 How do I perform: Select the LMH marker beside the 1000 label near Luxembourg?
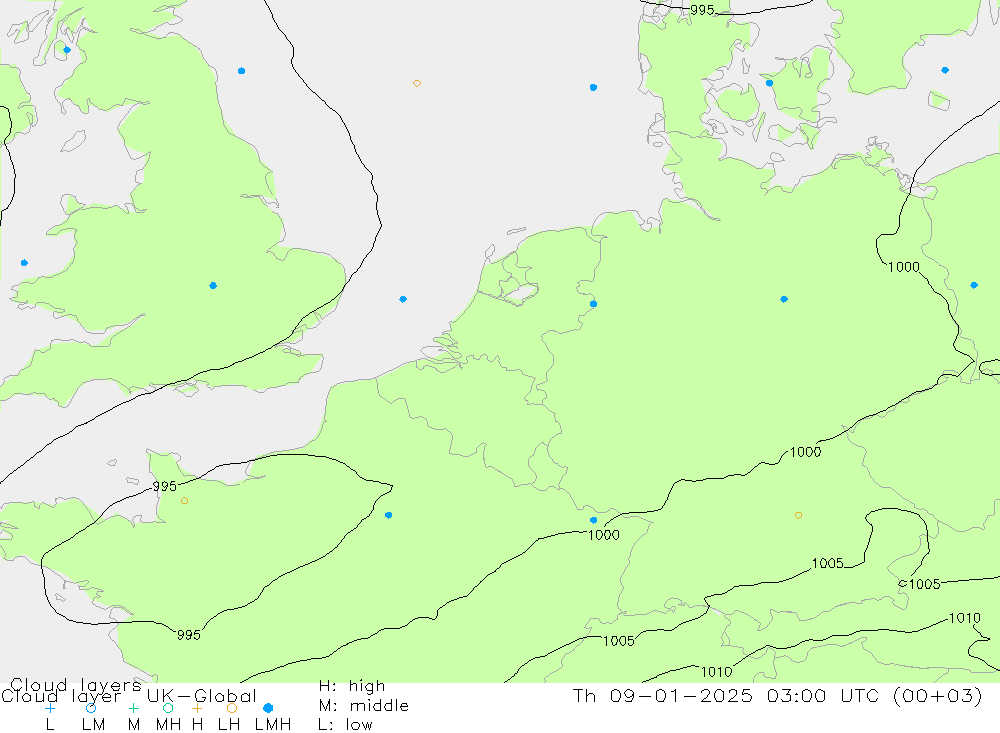click(x=593, y=521)
